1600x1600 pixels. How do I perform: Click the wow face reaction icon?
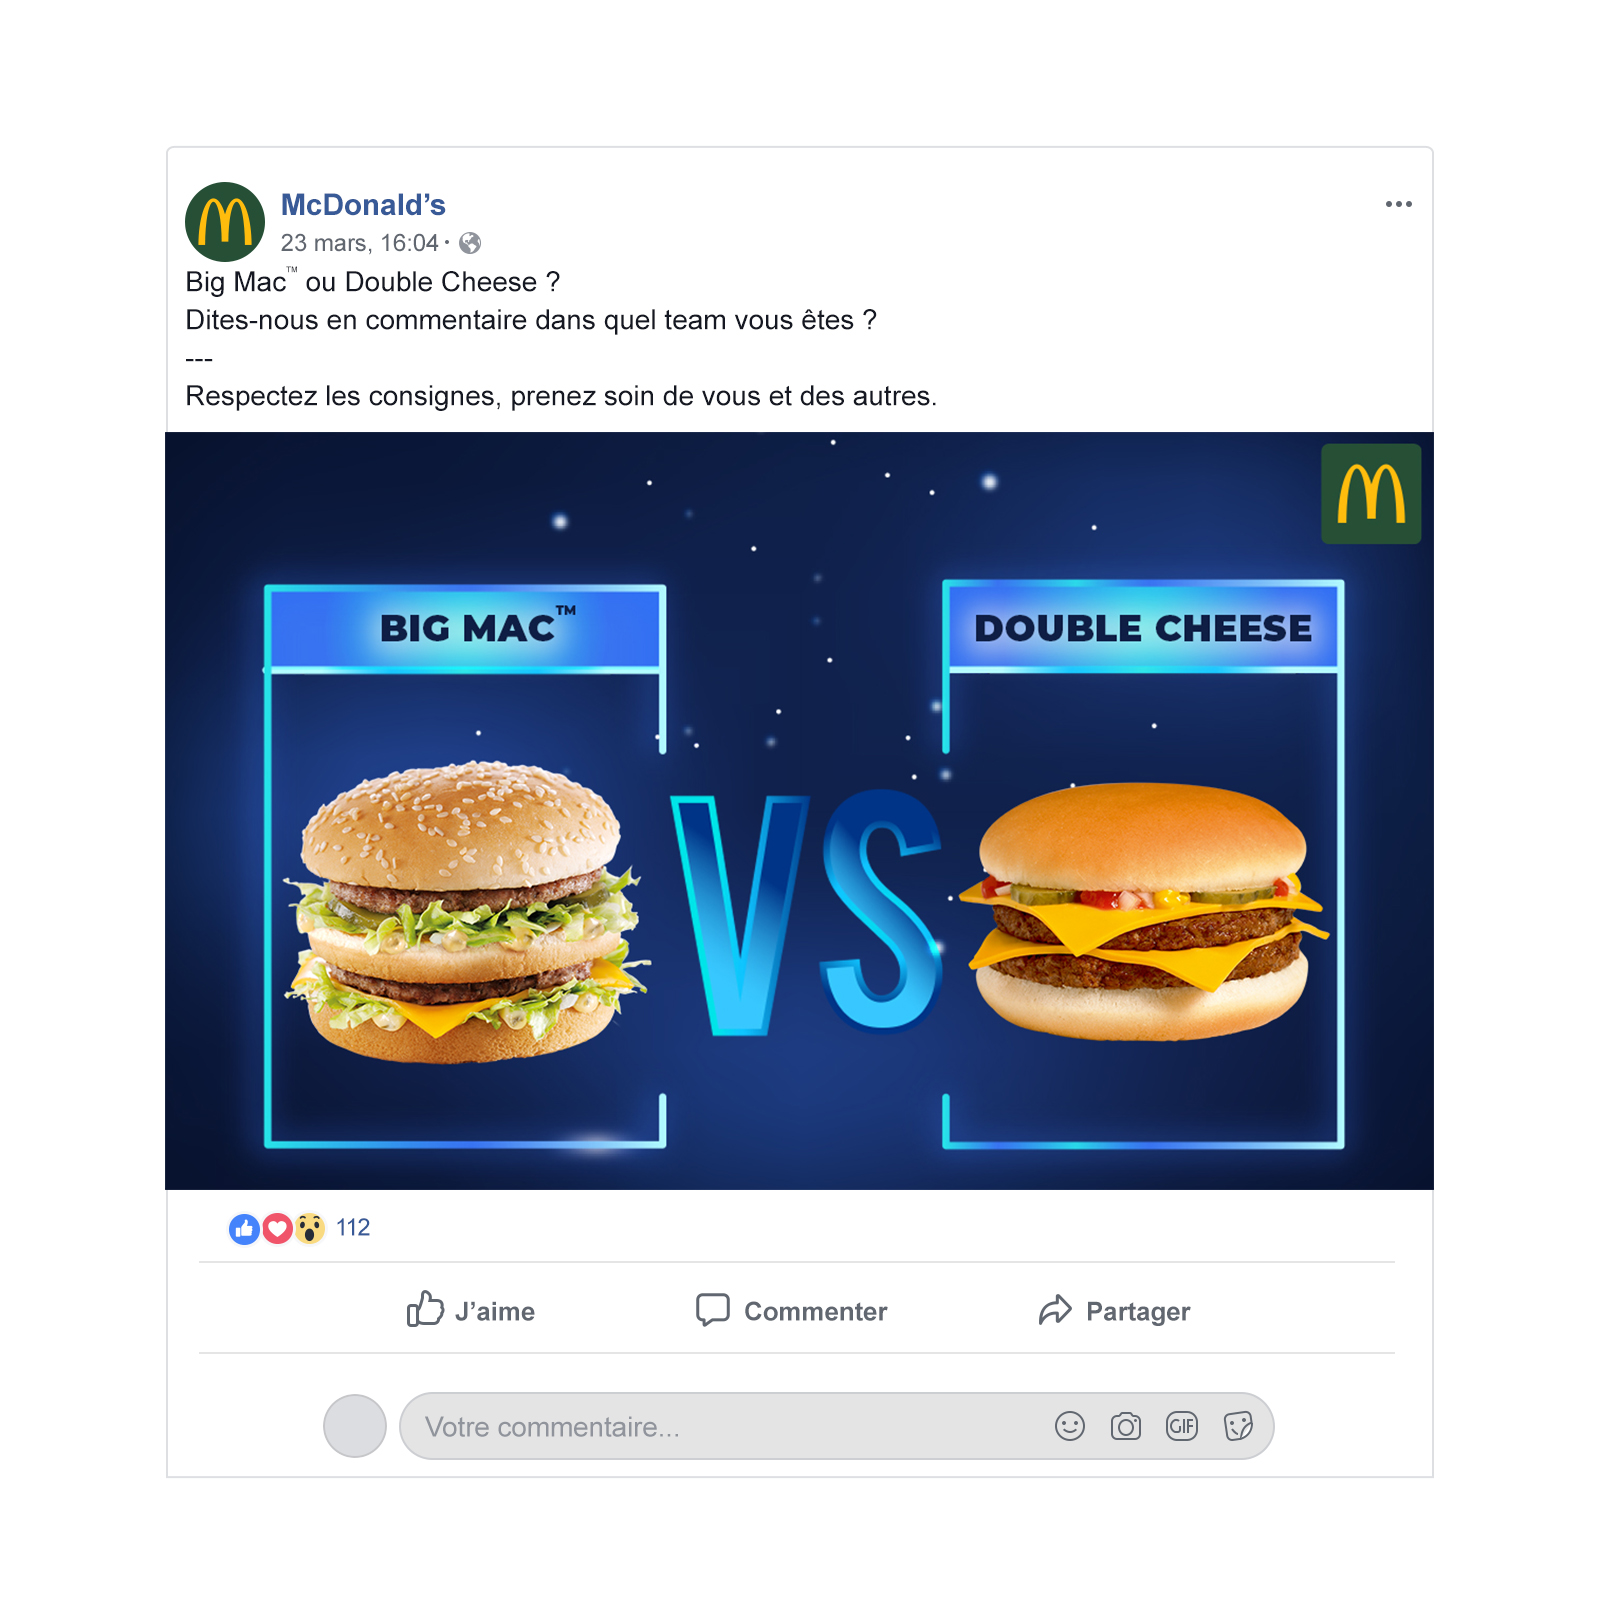tap(310, 1228)
